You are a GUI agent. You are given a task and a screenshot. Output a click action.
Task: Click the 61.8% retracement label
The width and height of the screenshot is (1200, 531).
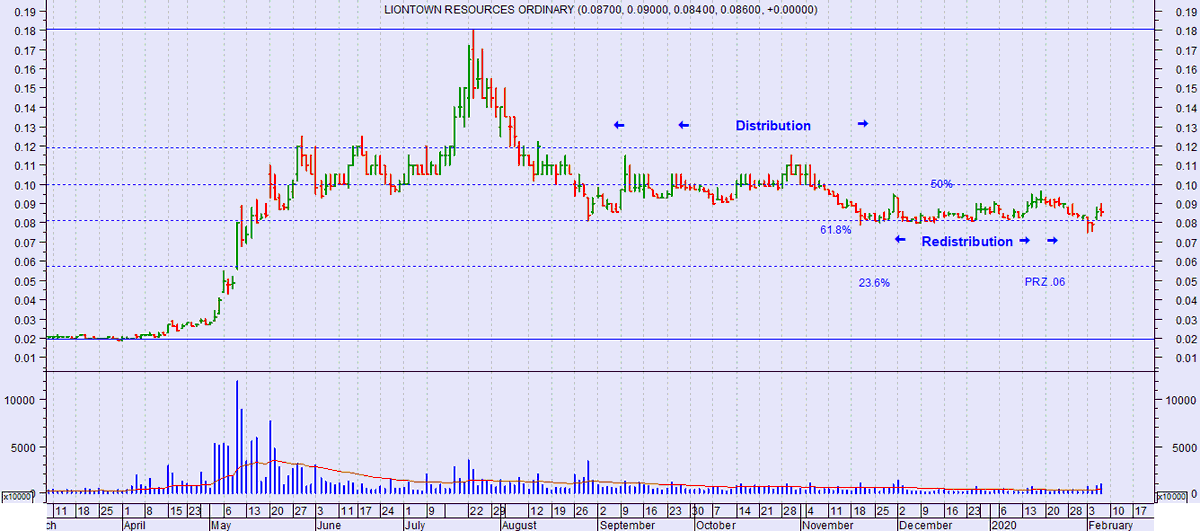(836, 230)
